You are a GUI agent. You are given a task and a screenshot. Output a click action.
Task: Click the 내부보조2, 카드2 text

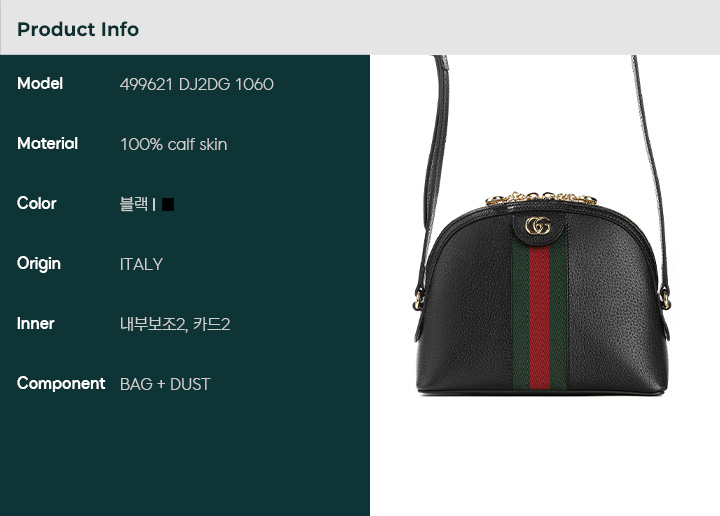coord(175,325)
